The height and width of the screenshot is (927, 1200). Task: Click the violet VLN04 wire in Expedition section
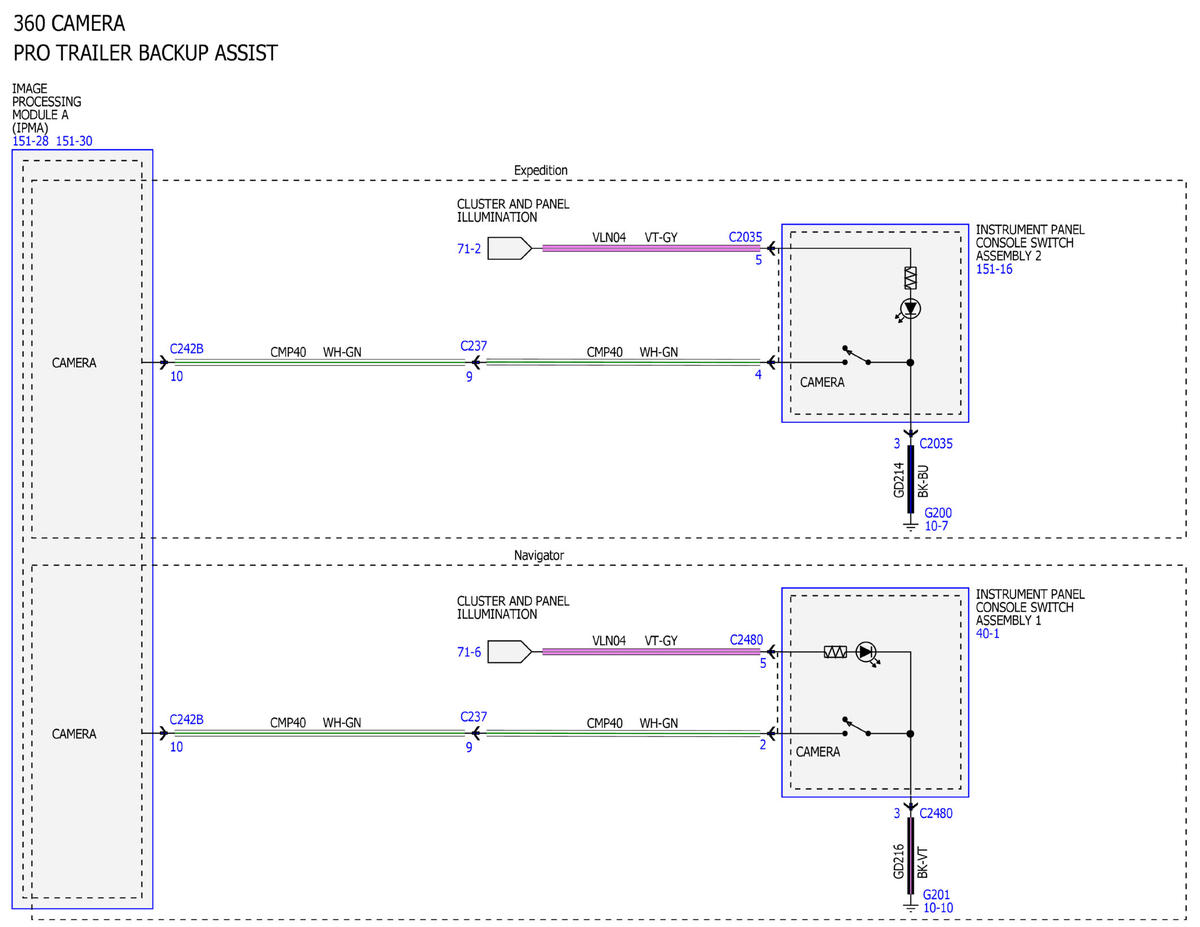point(651,248)
